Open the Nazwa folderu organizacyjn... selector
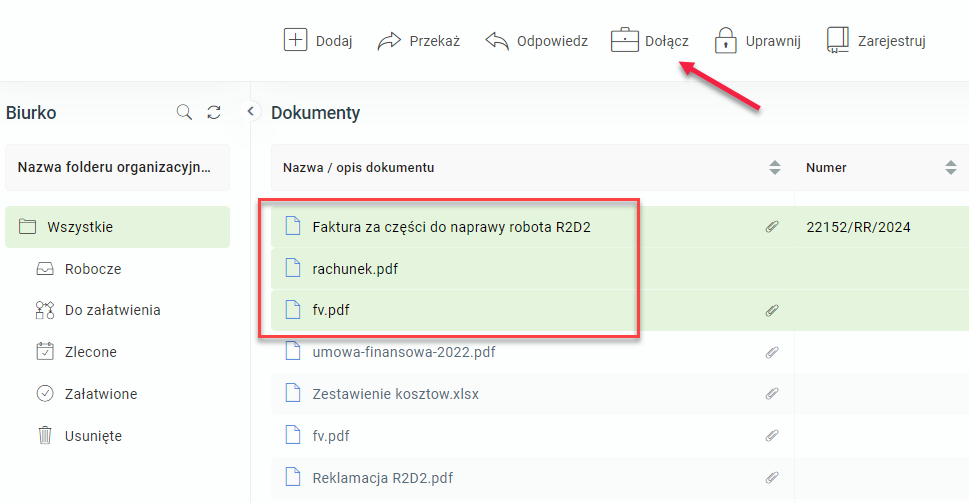 click(x=117, y=167)
